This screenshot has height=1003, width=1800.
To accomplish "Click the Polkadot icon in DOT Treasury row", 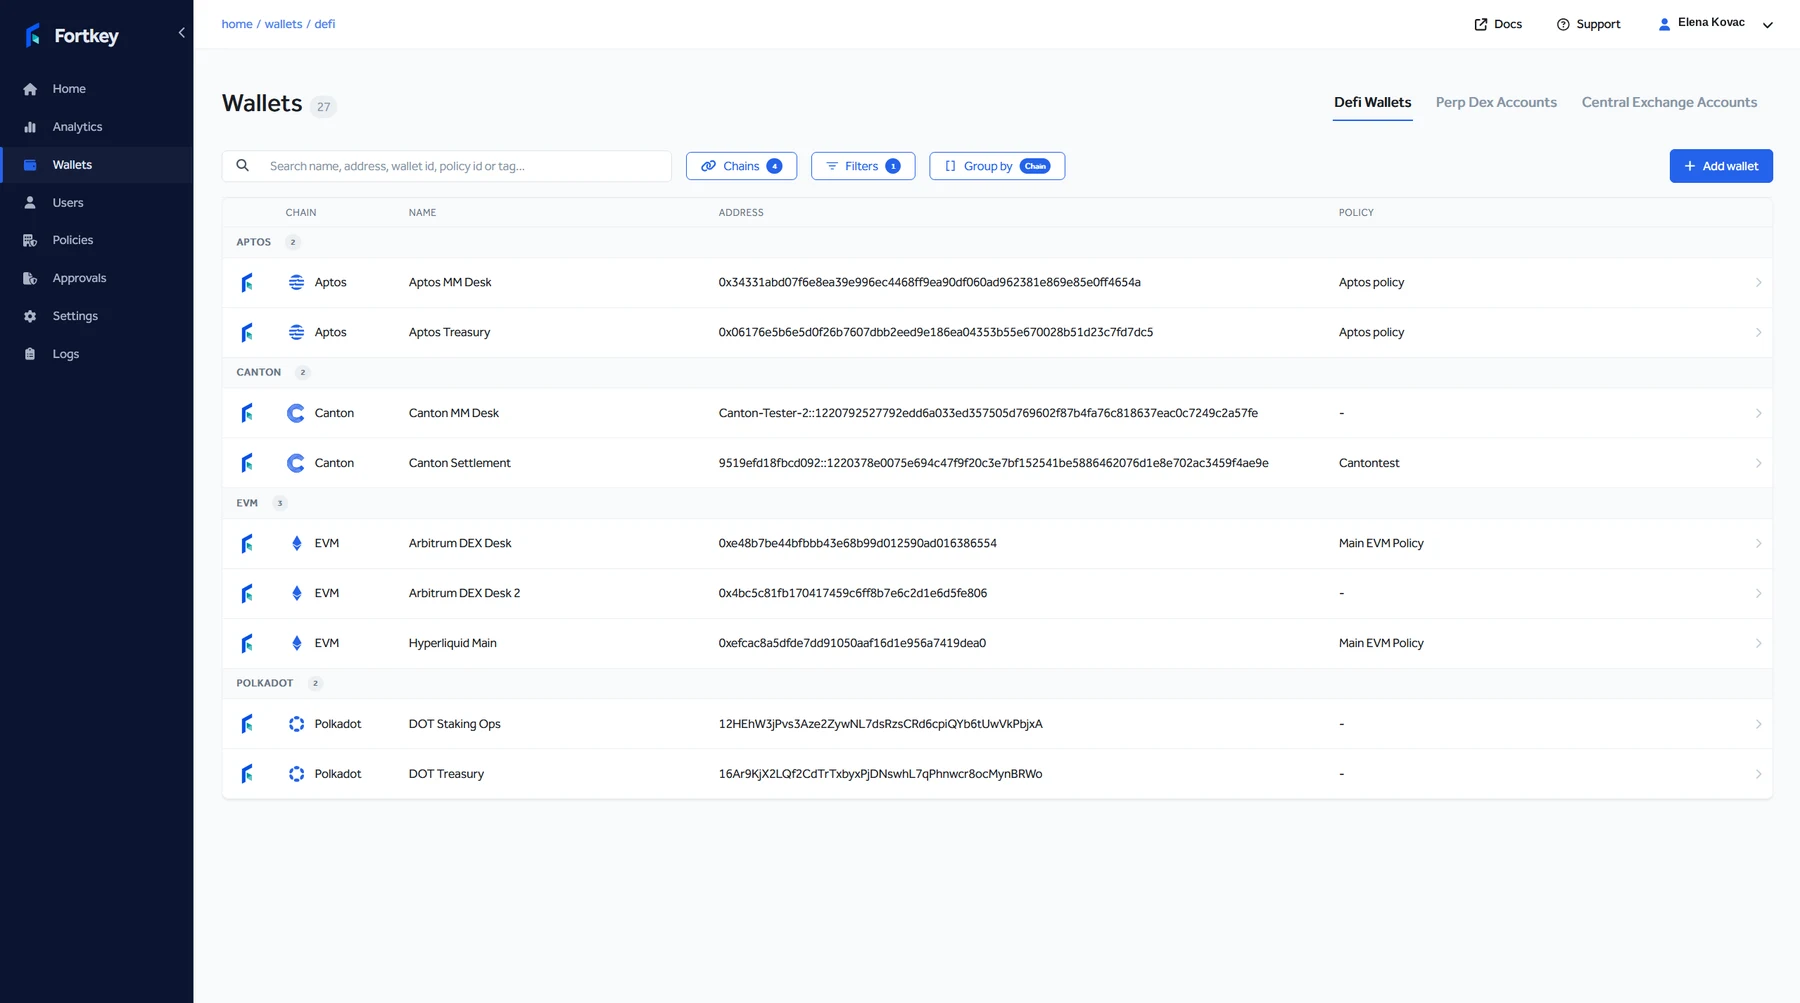I will 296,774.
